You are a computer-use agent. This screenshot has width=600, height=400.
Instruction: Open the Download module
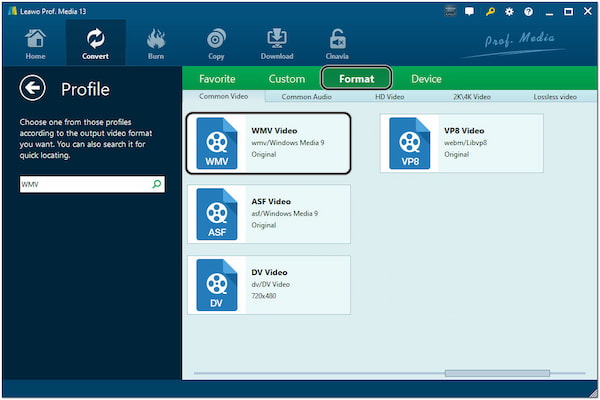(277, 43)
